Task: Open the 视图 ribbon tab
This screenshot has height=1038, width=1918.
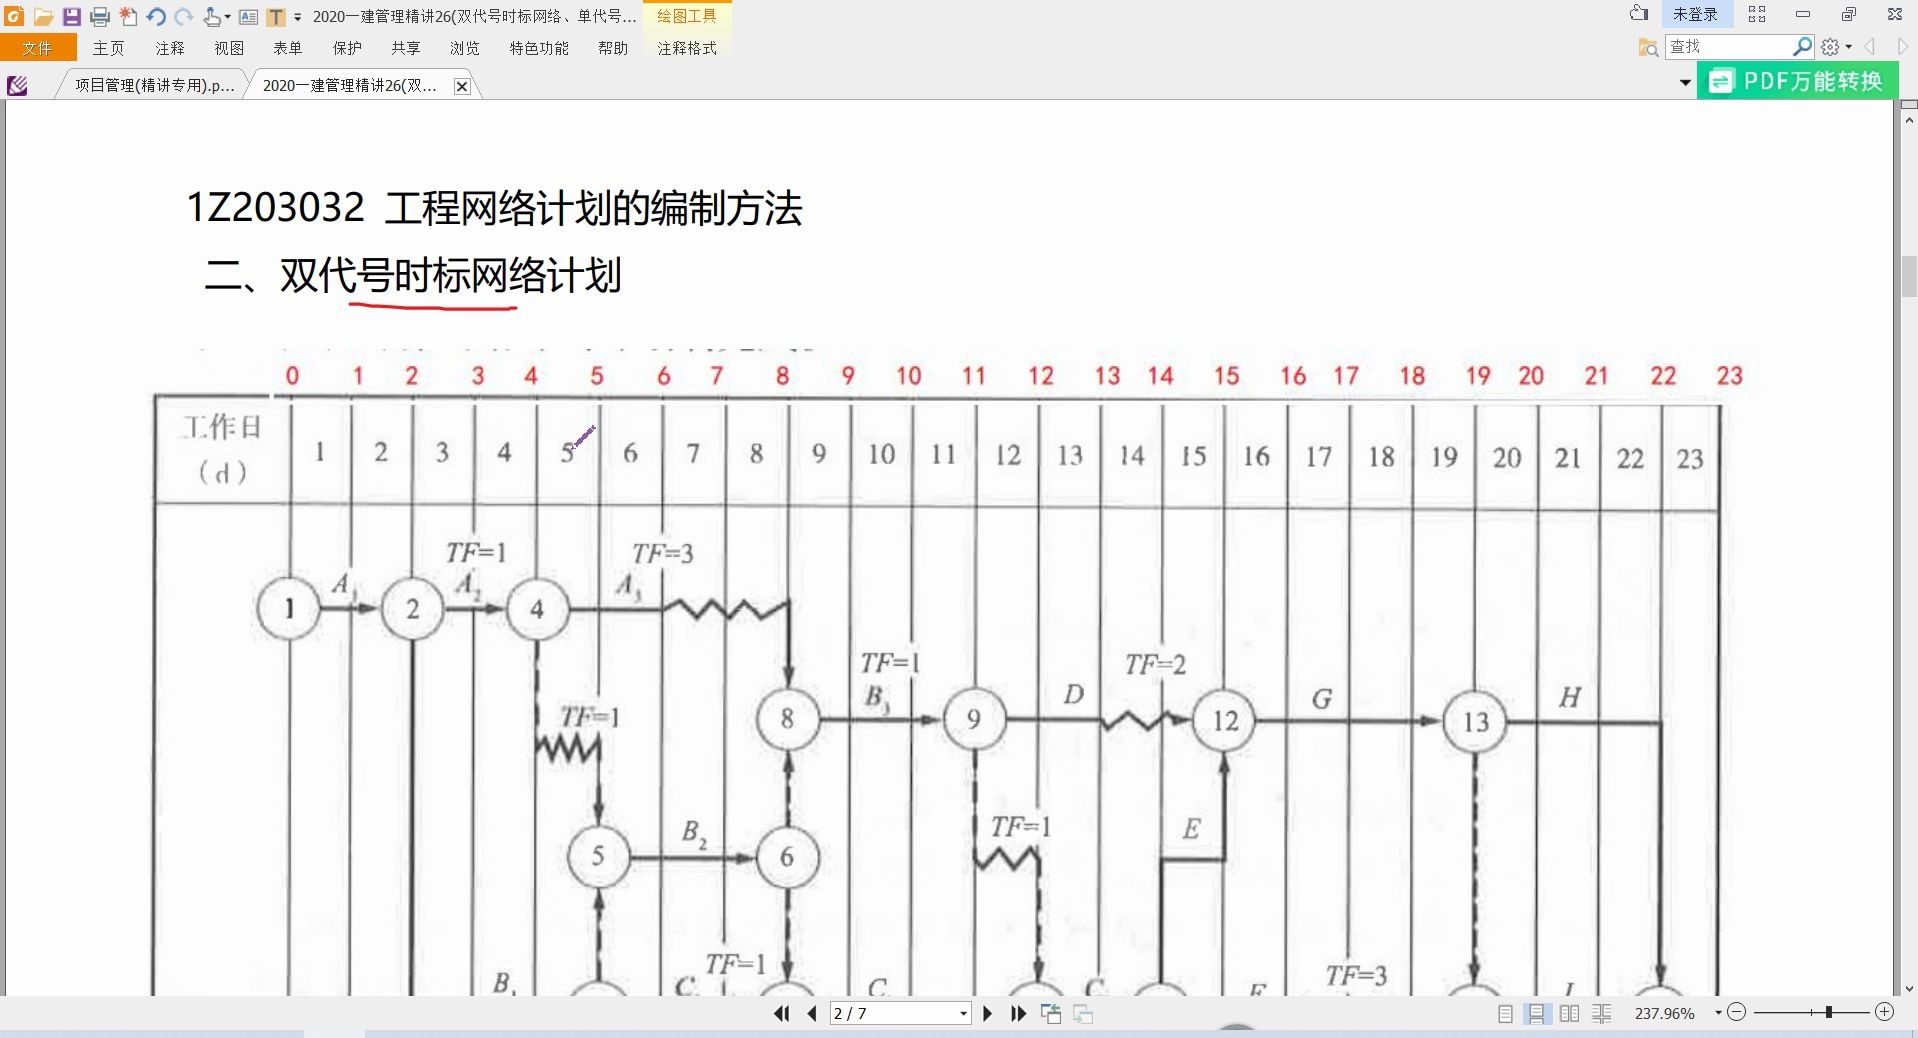Action: 229,48
